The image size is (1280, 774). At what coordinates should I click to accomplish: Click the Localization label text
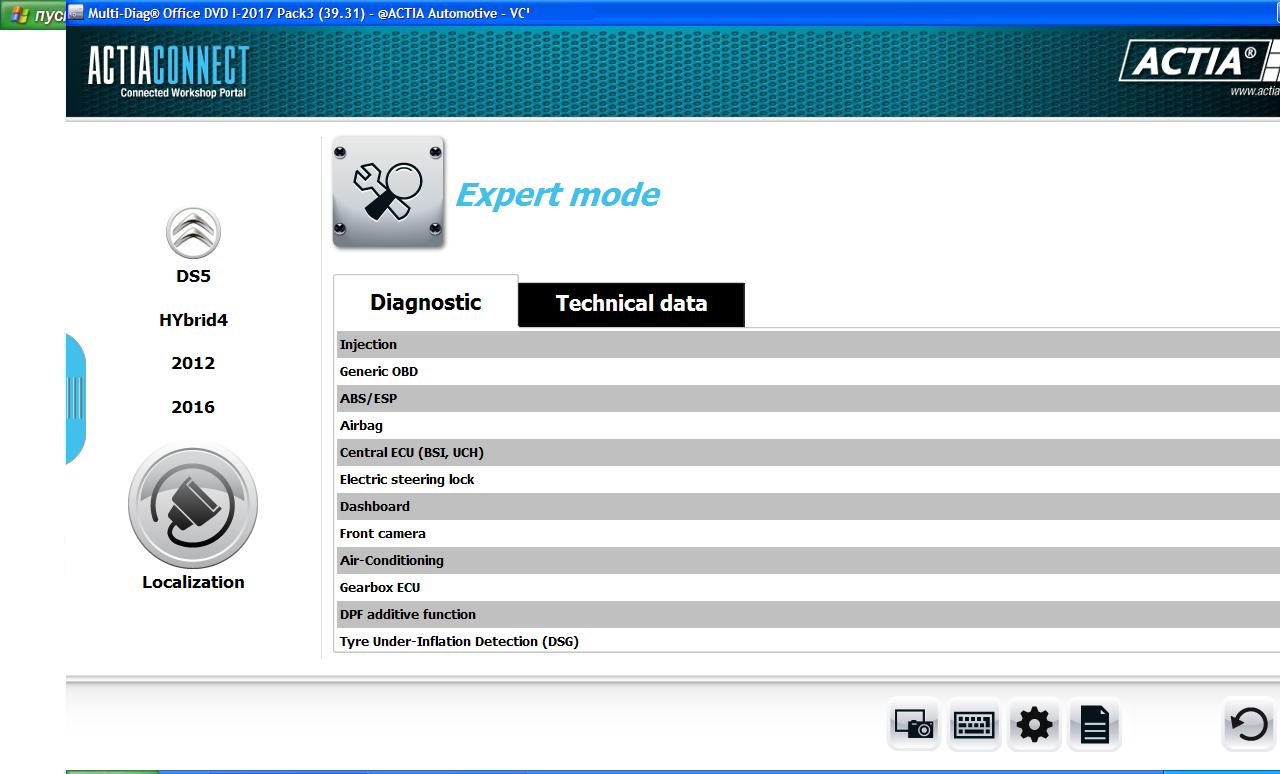pos(193,582)
